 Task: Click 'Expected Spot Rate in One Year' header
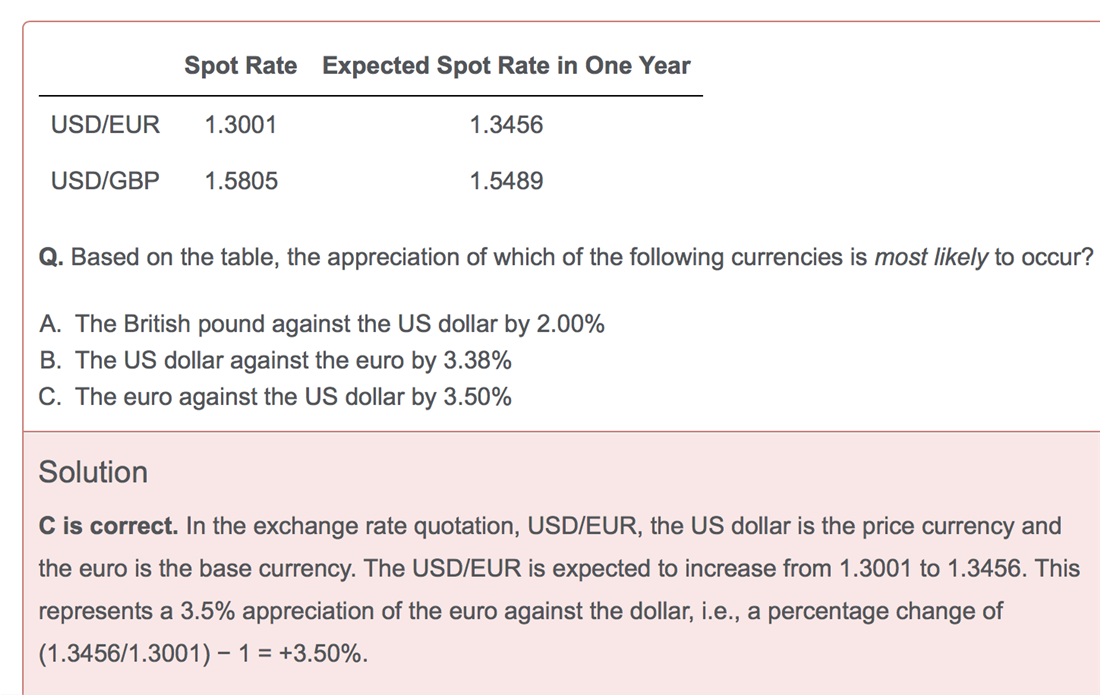(507, 65)
